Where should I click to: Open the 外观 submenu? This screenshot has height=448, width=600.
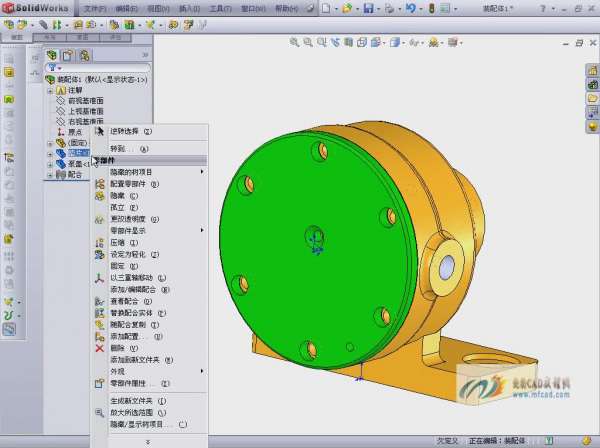click(x=149, y=371)
